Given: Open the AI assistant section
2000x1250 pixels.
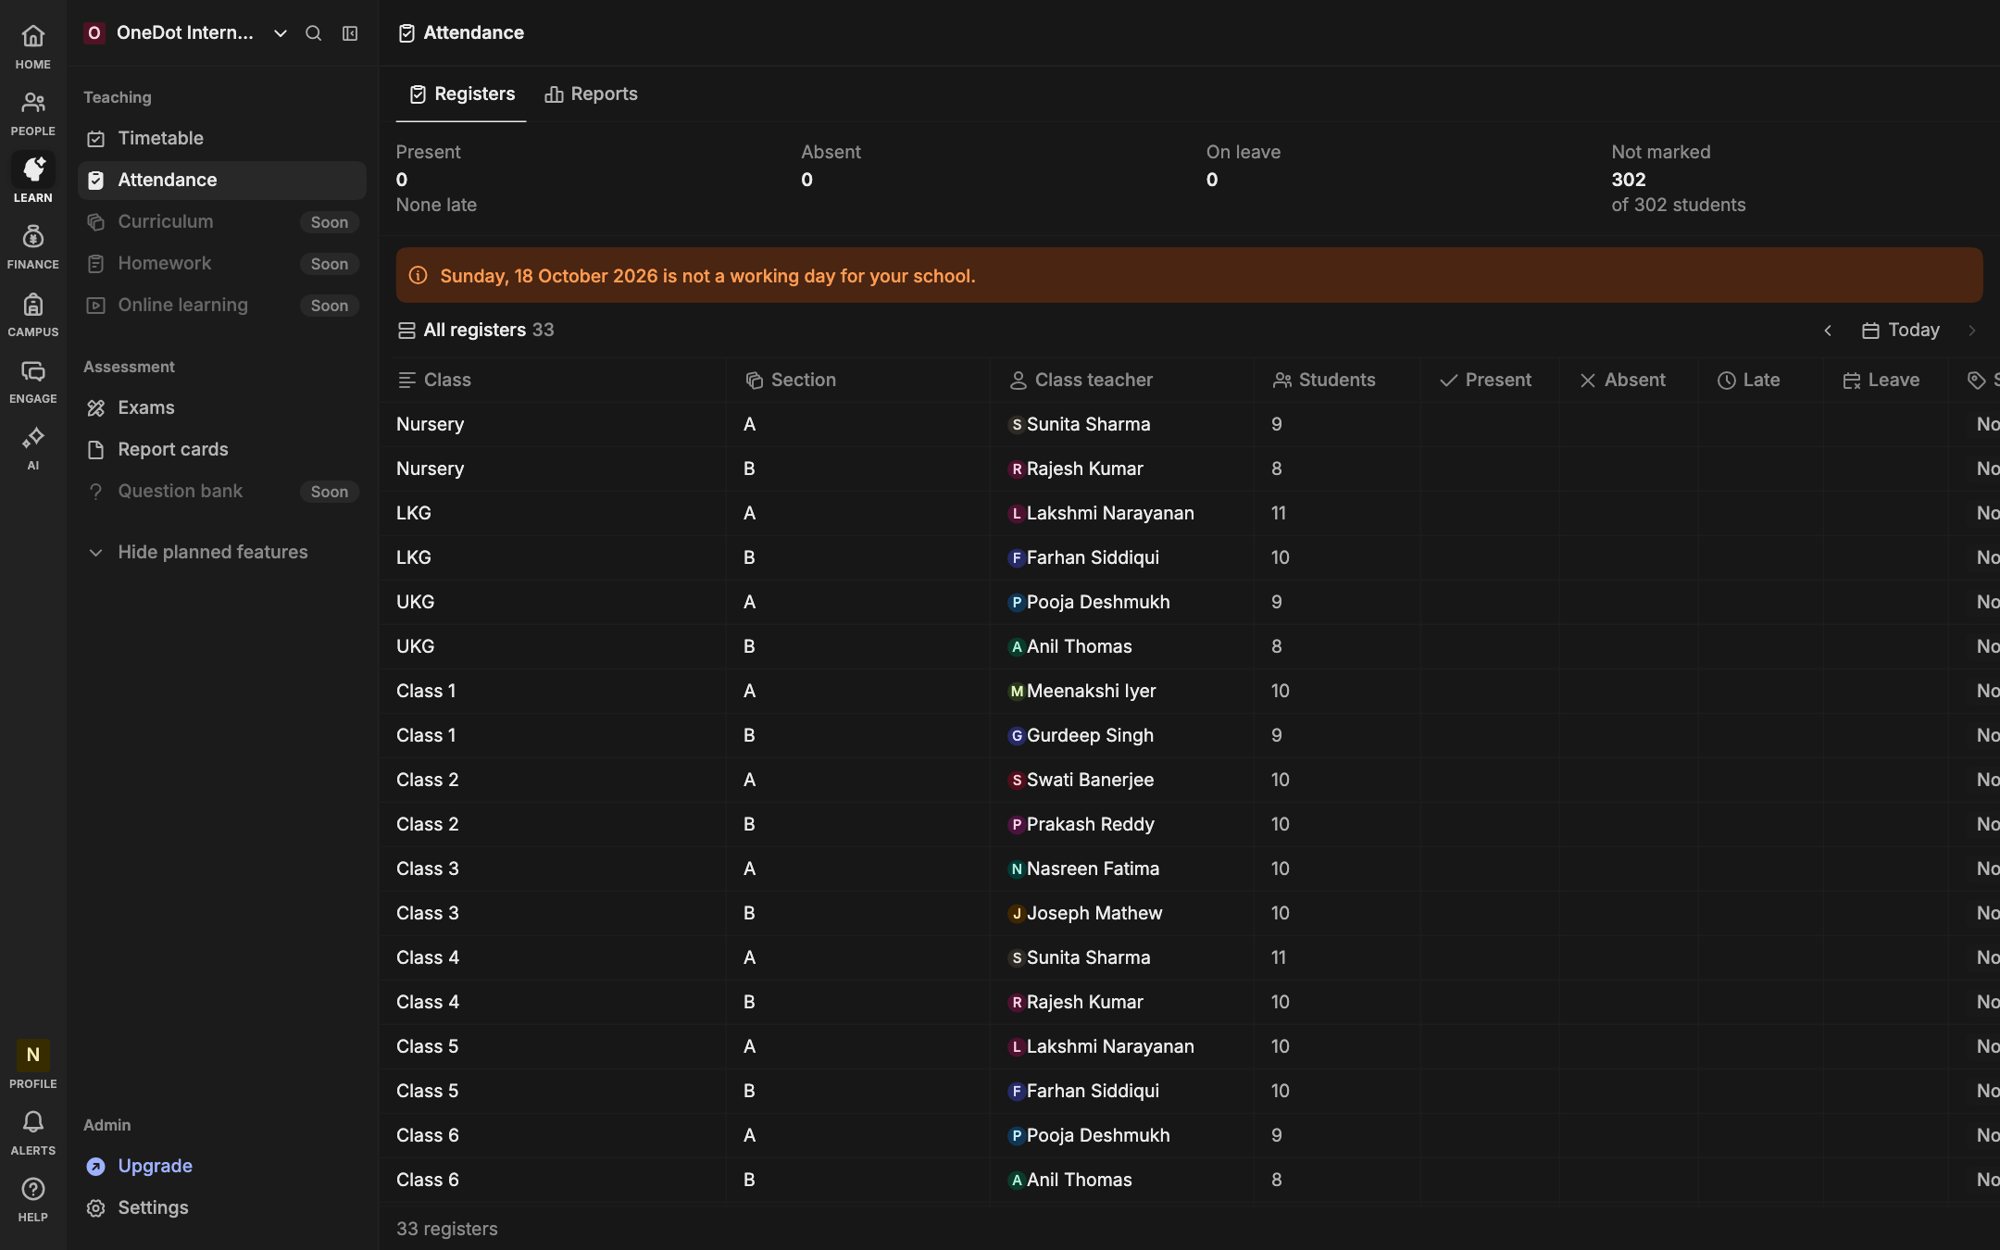Looking at the screenshot, I should click(33, 448).
